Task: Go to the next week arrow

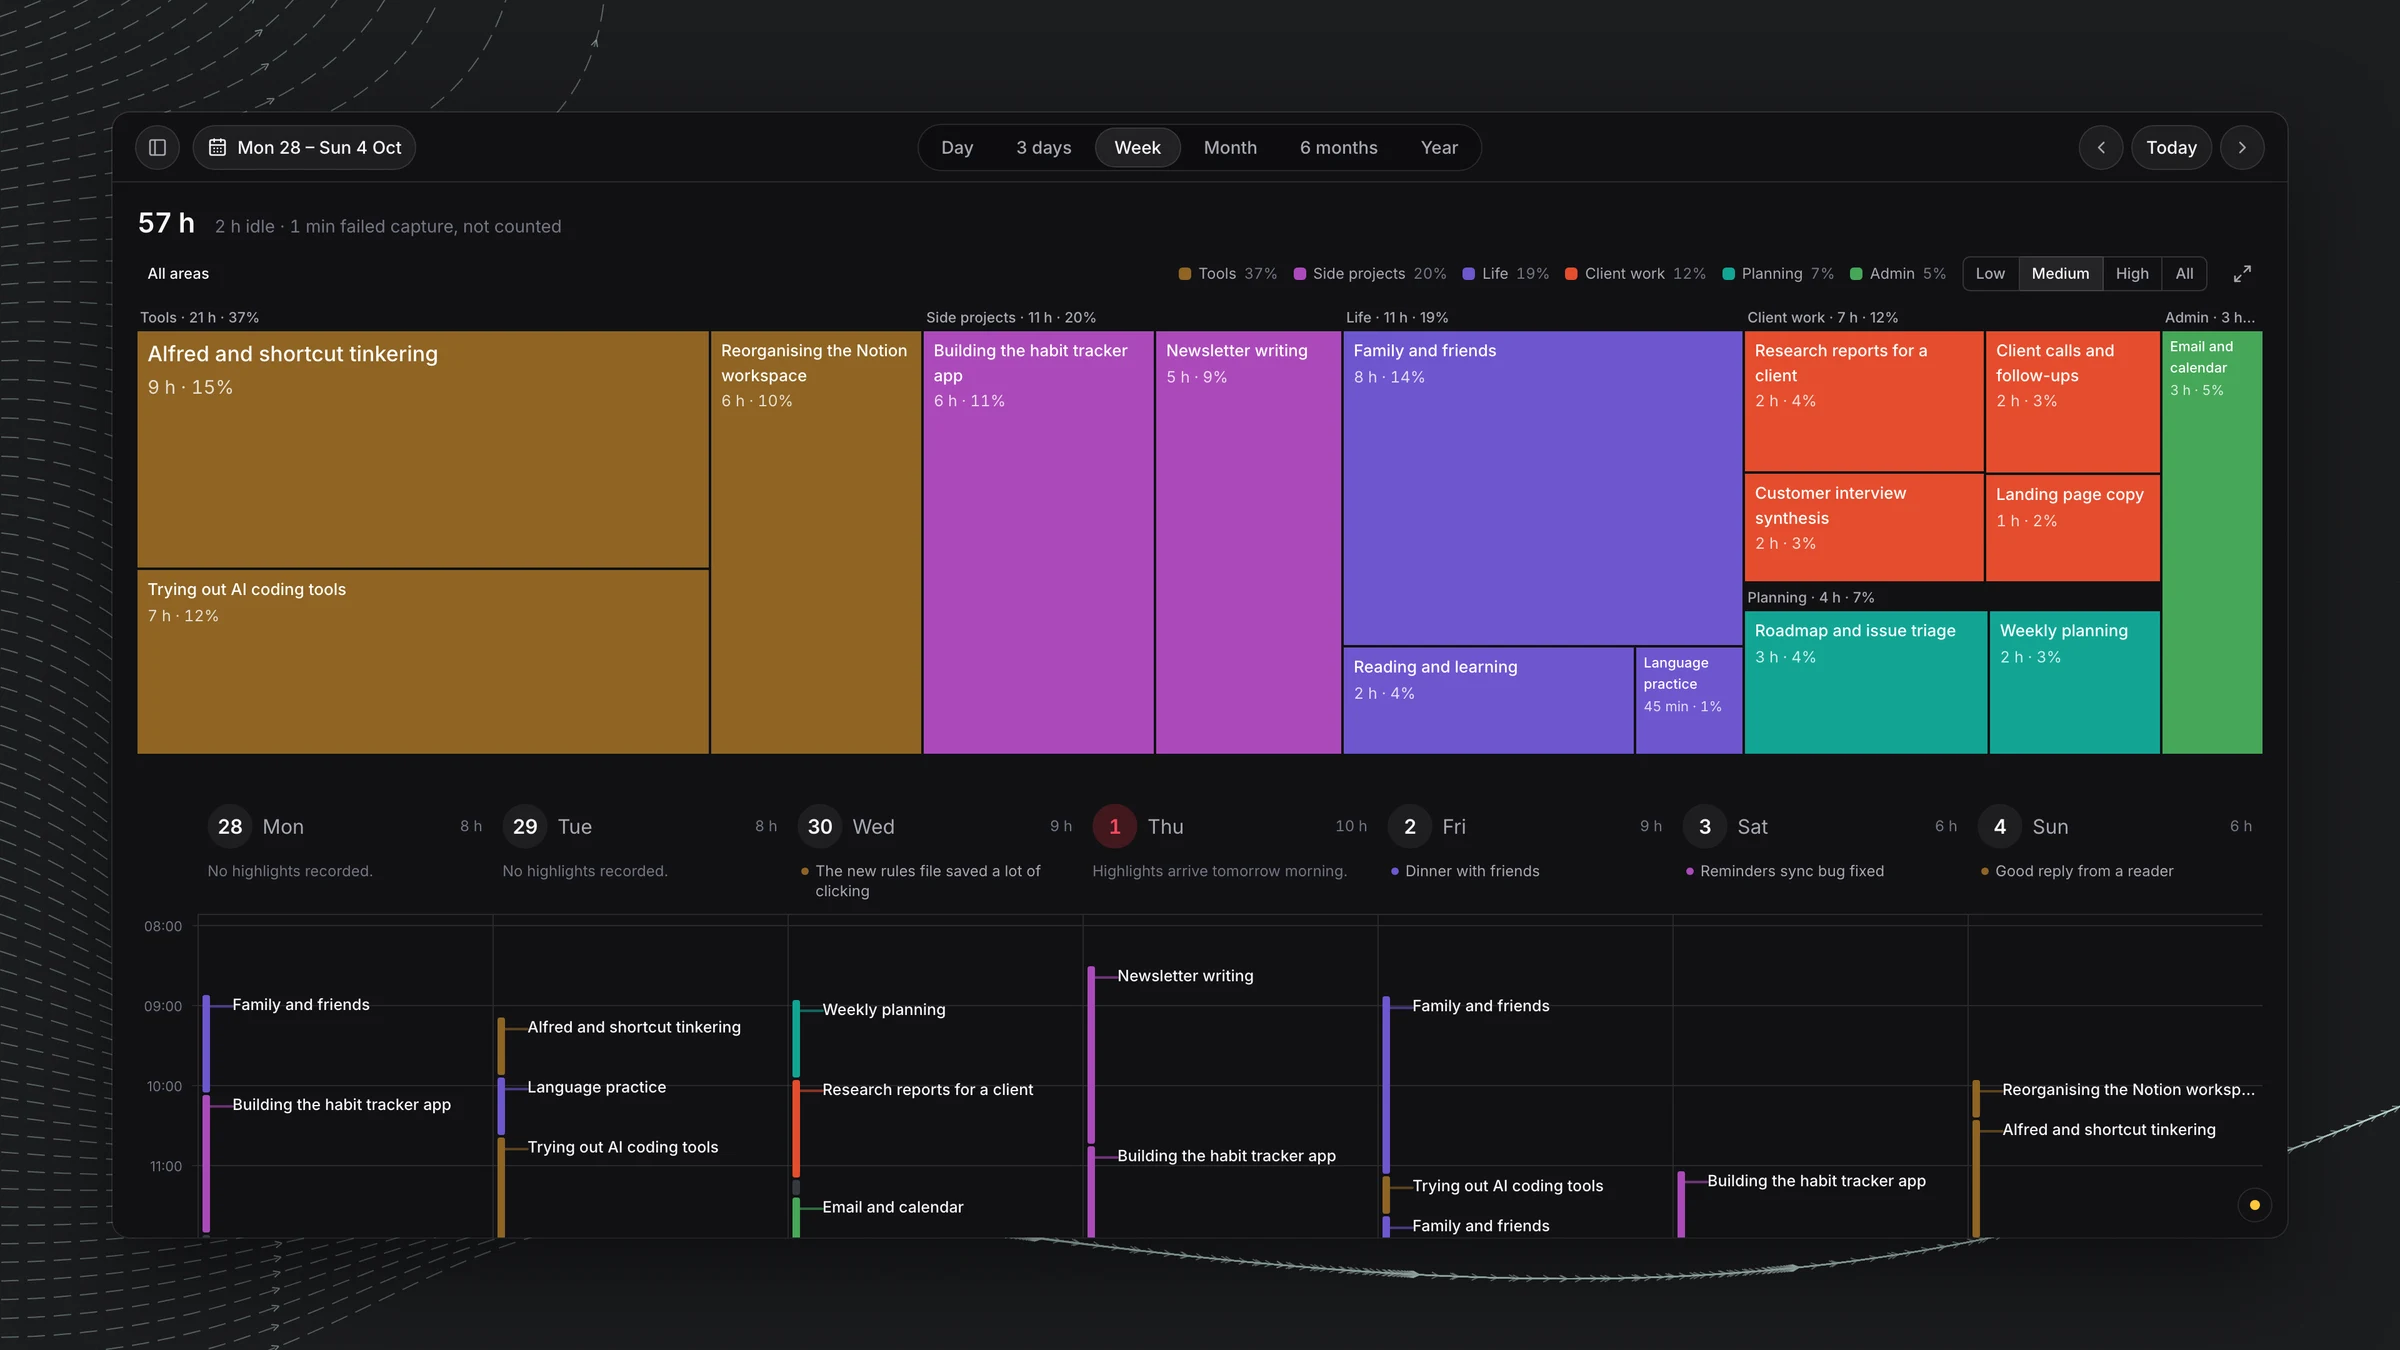Action: point(2242,147)
